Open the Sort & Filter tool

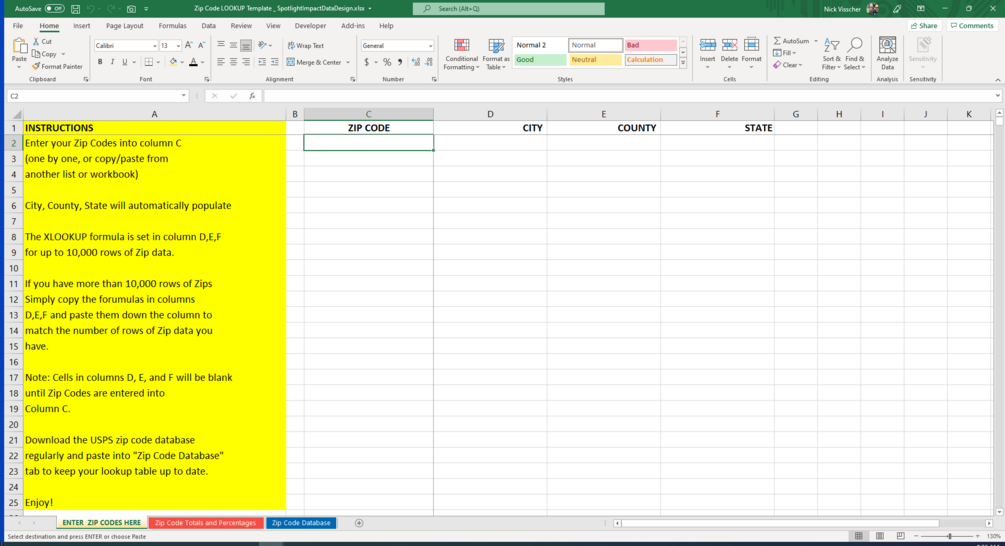click(831, 54)
